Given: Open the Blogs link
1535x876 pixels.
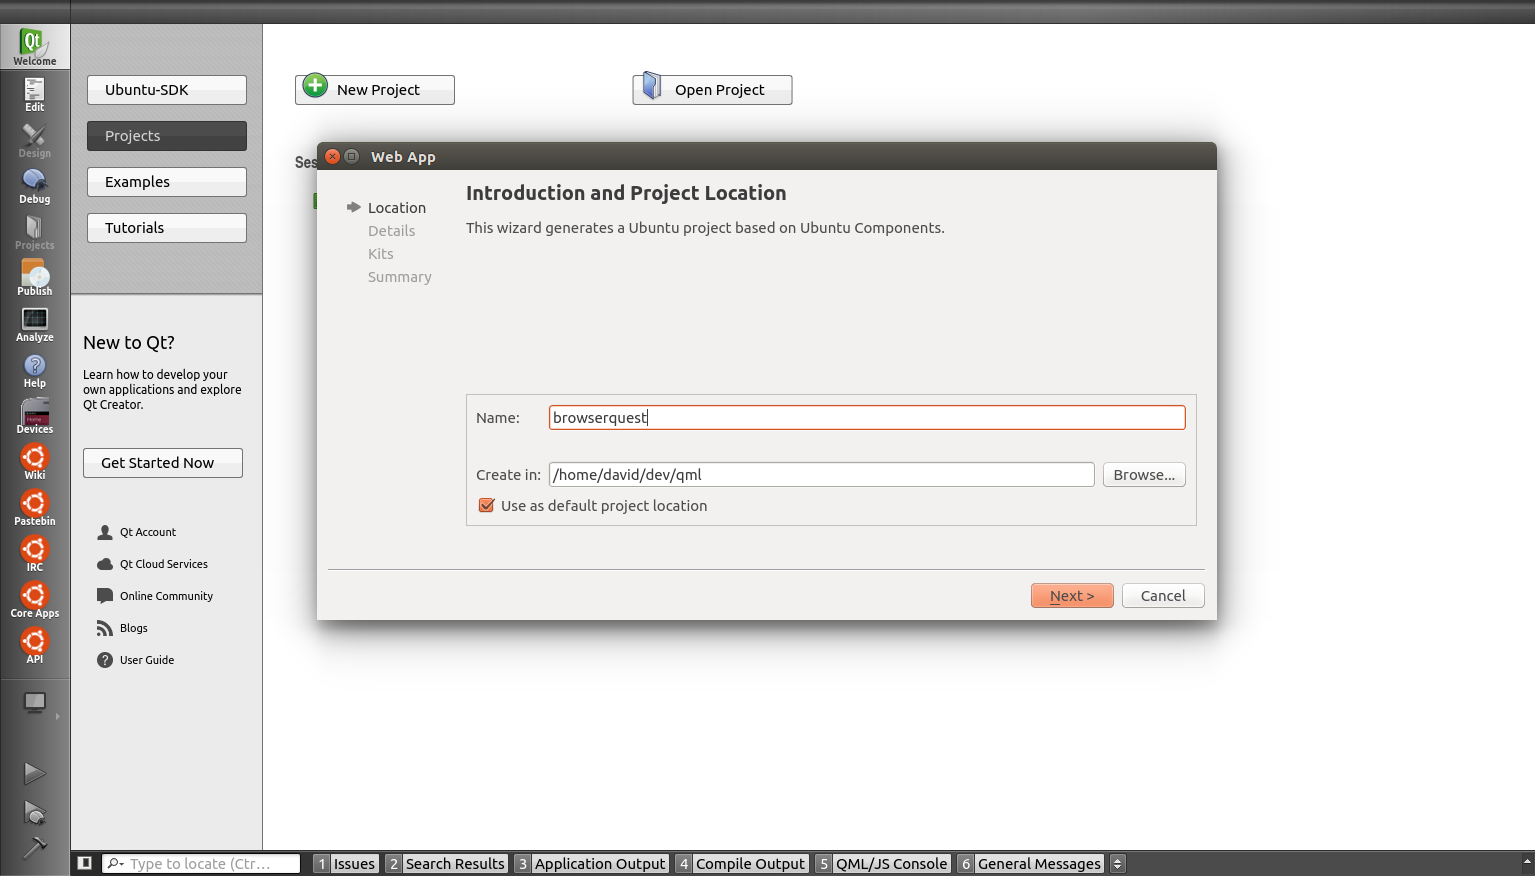Looking at the screenshot, I should (122, 628).
